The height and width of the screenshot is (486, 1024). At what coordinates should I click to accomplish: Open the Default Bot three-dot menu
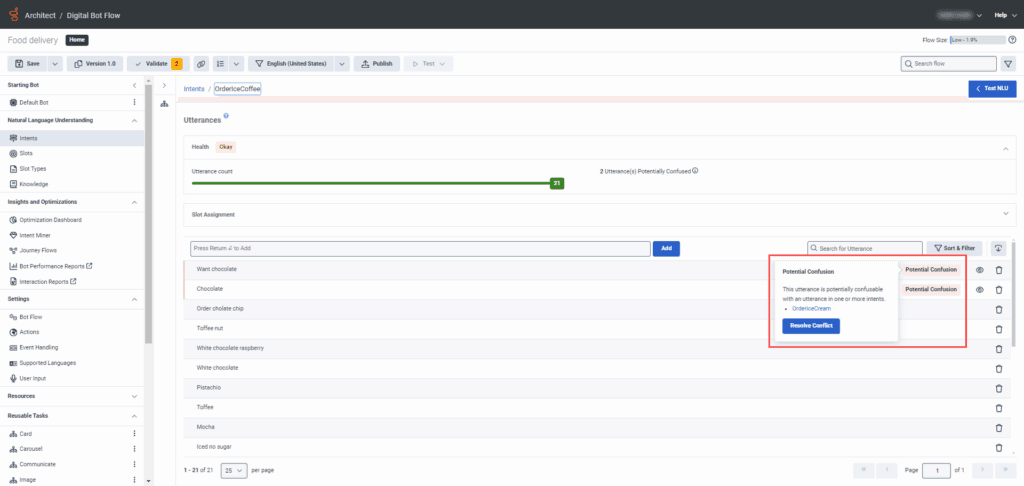coord(134,102)
